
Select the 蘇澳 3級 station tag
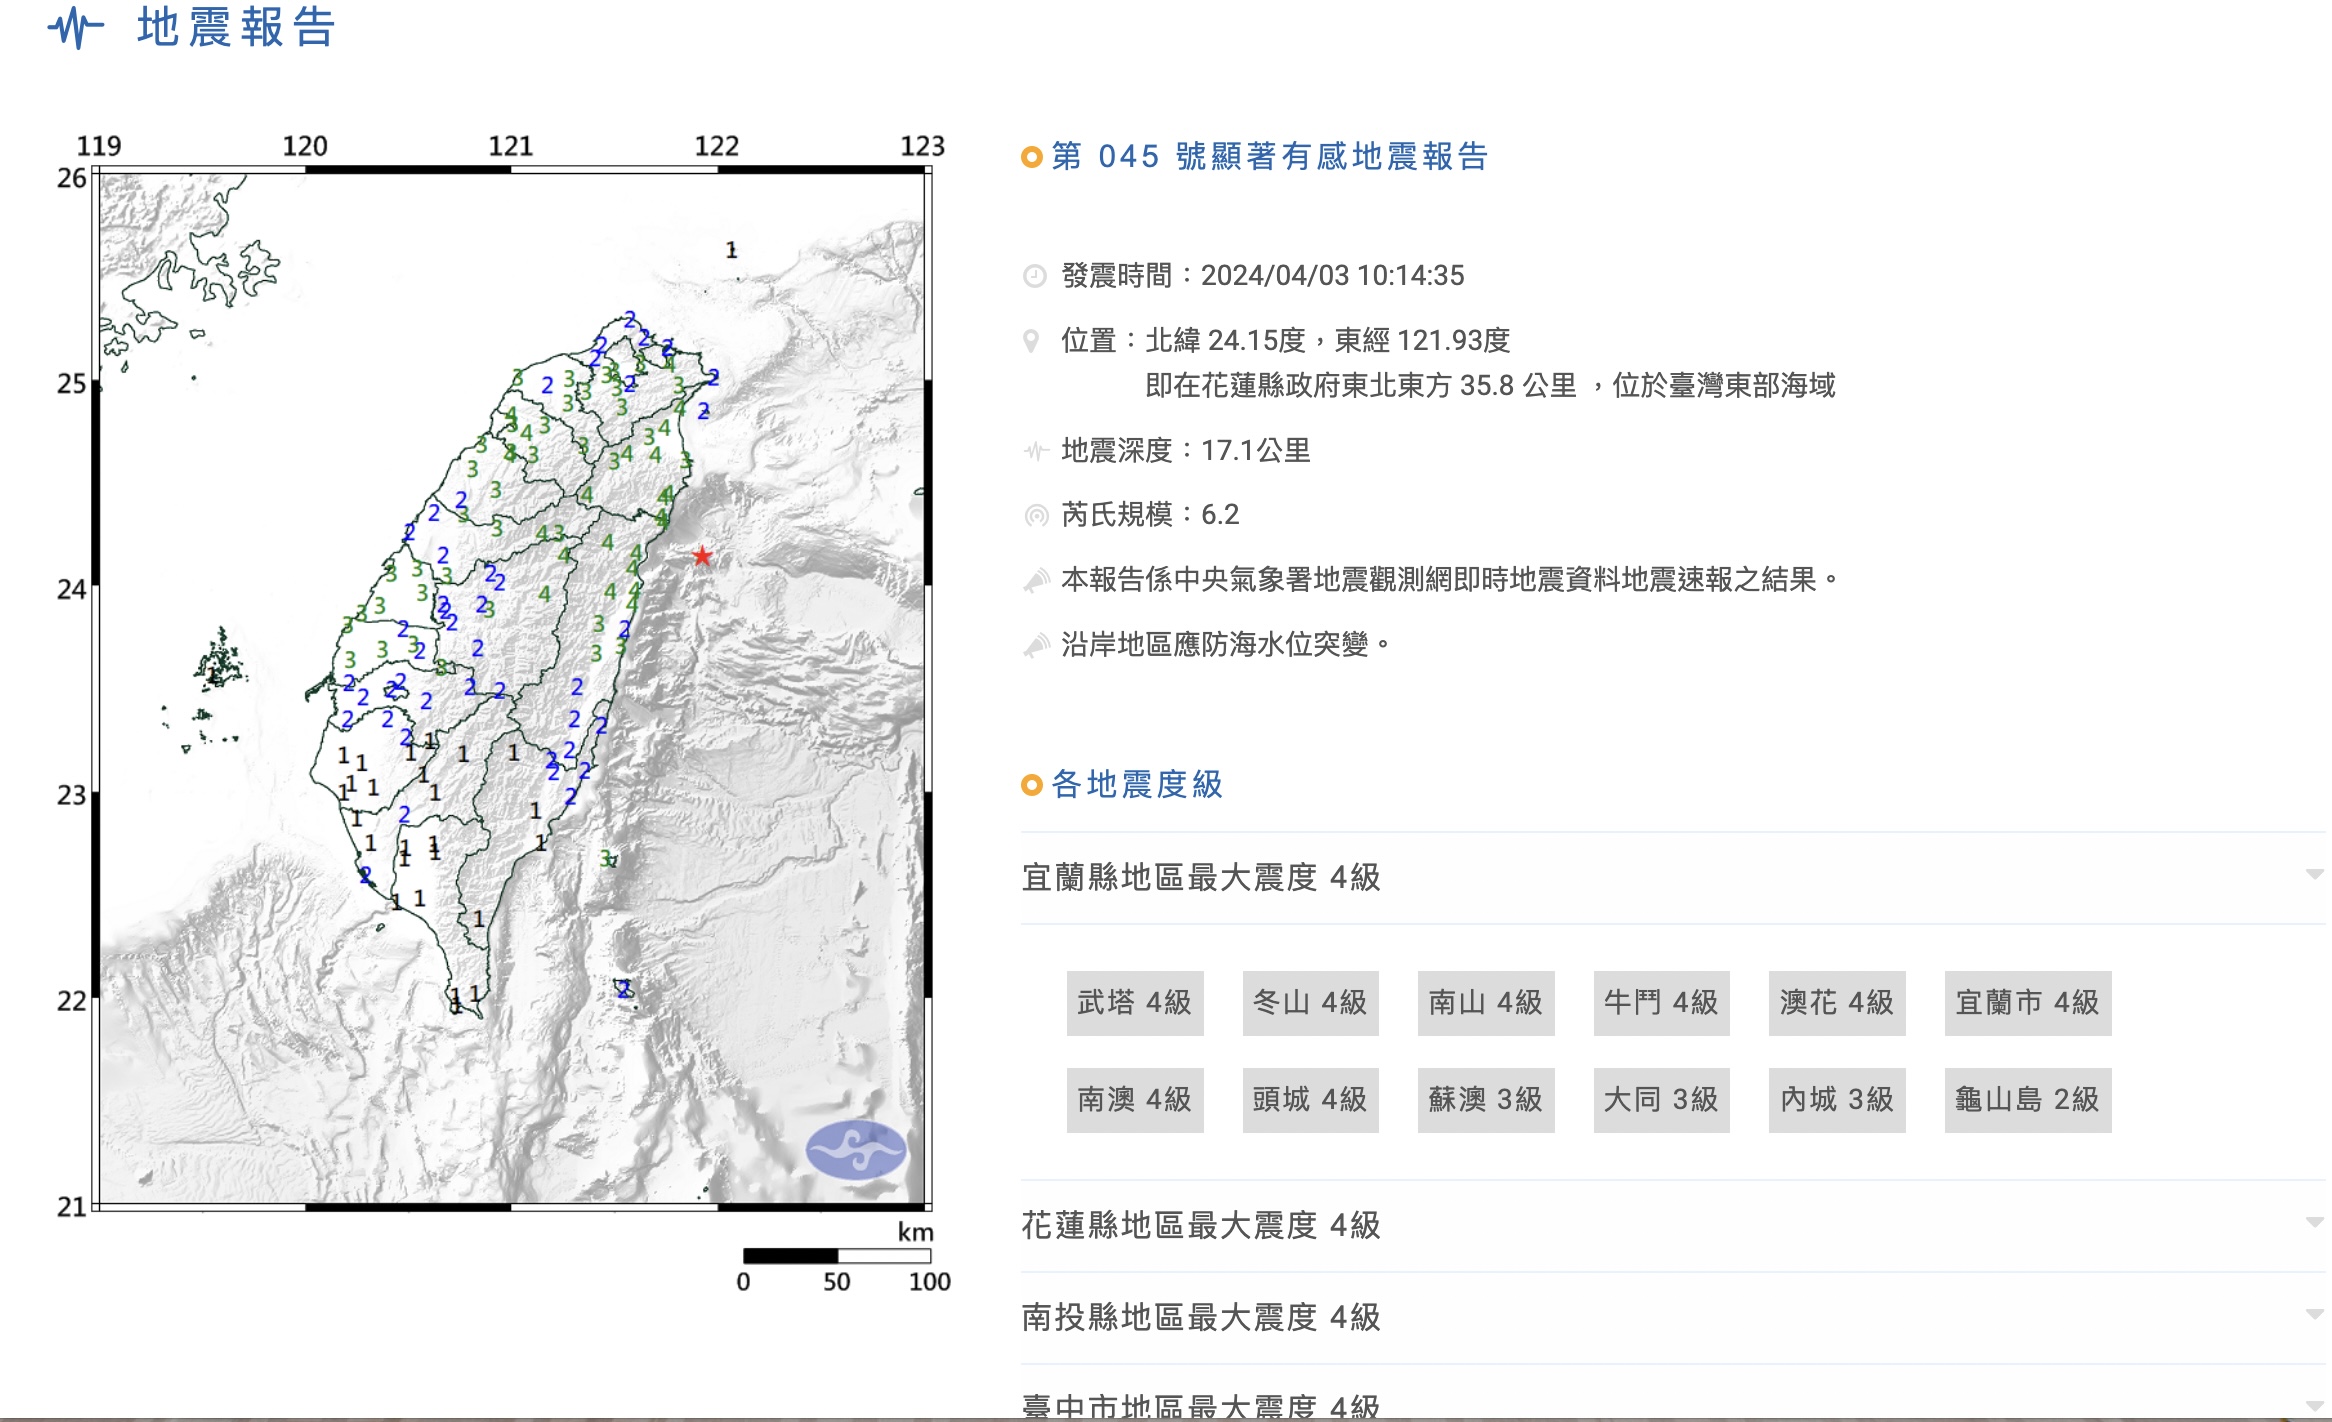pyautogui.click(x=1485, y=1100)
